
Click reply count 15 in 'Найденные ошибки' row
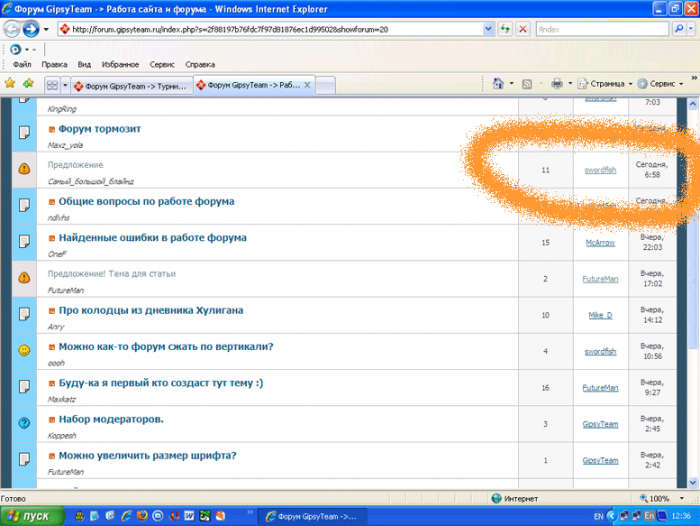[x=546, y=243]
